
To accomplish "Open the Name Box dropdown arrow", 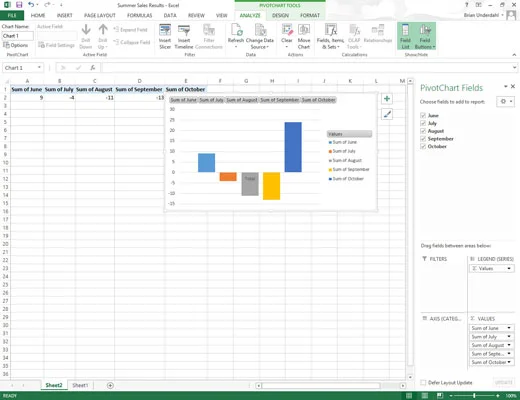I will click(x=39, y=68).
